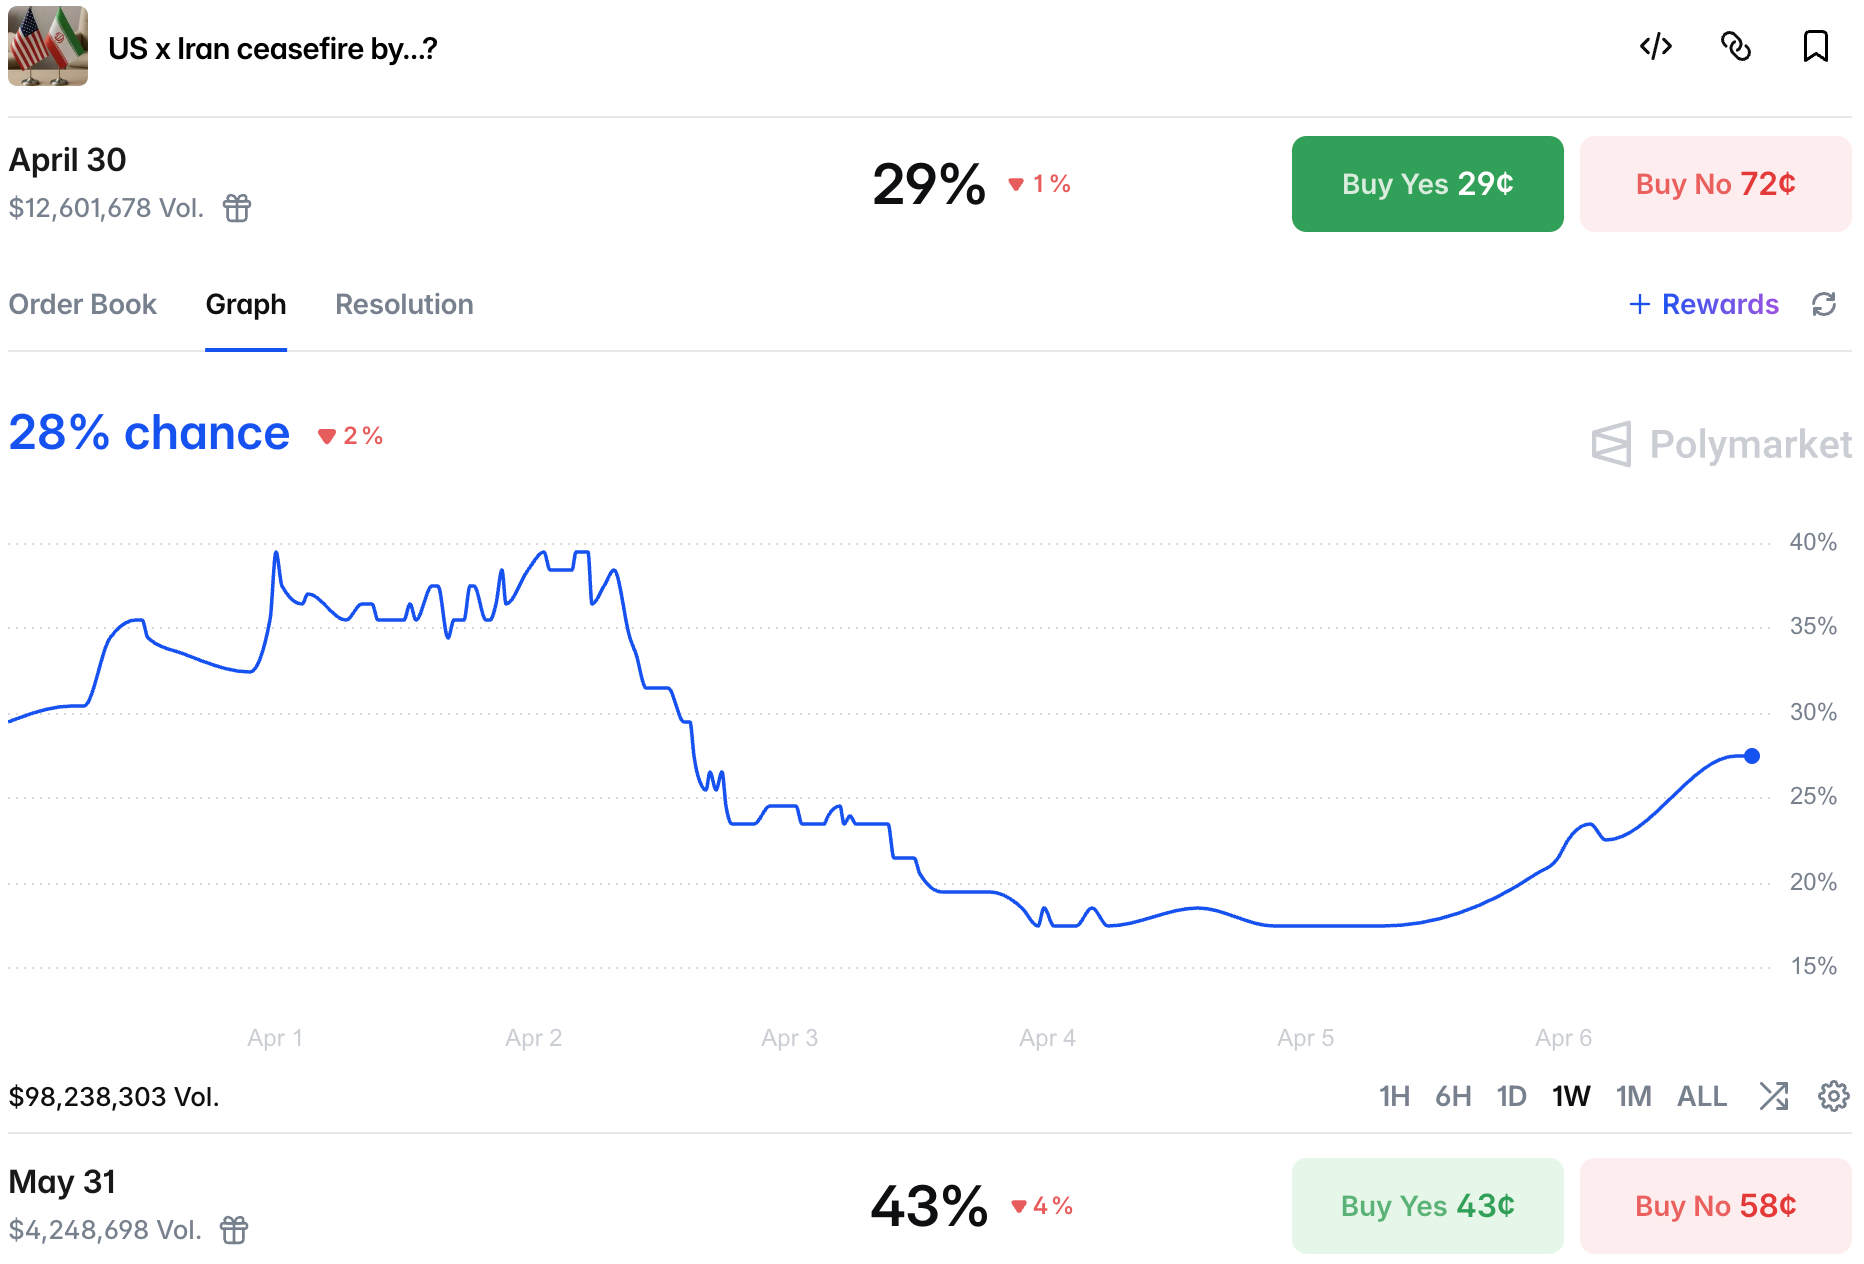This screenshot has width=1864, height=1264.
Task: Click the chart's current-value endpoint dot
Action: tap(1752, 756)
